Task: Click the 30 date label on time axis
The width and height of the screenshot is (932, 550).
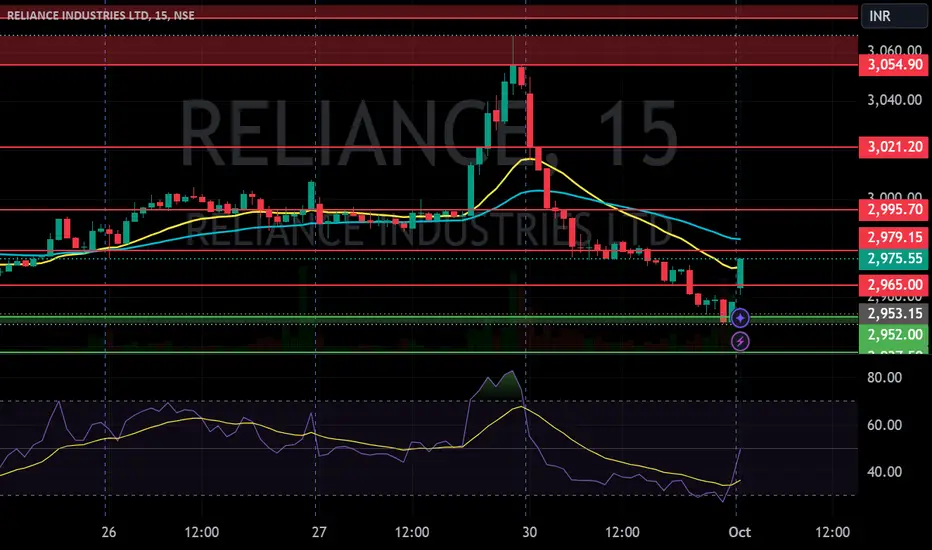Action: pos(530,532)
